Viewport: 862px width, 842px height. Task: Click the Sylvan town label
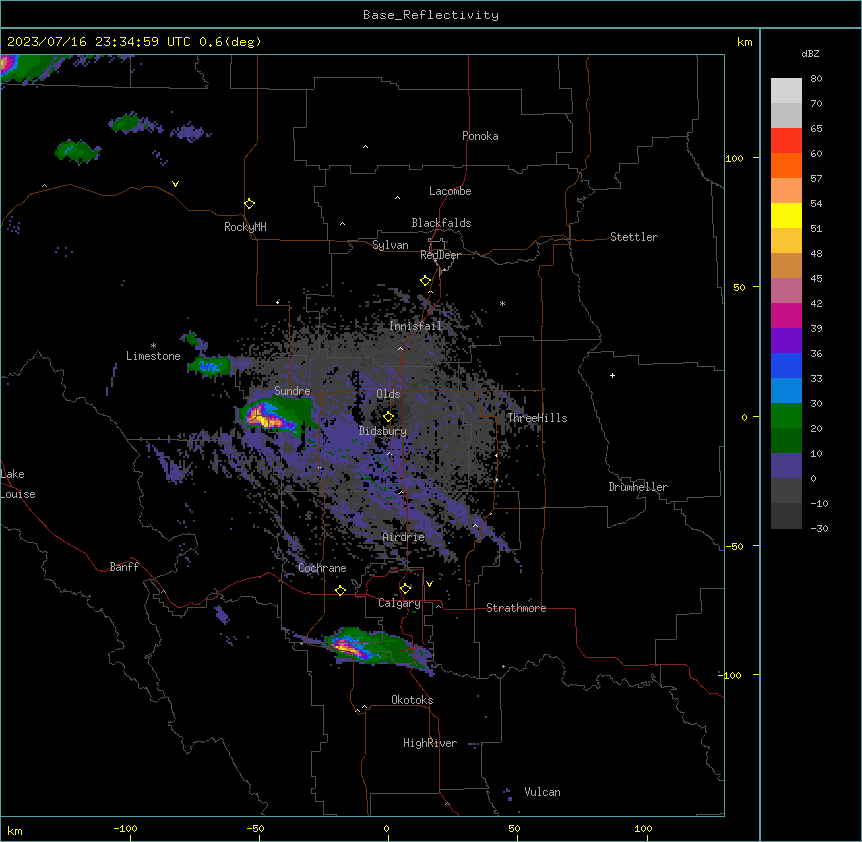pyautogui.click(x=390, y=245)
